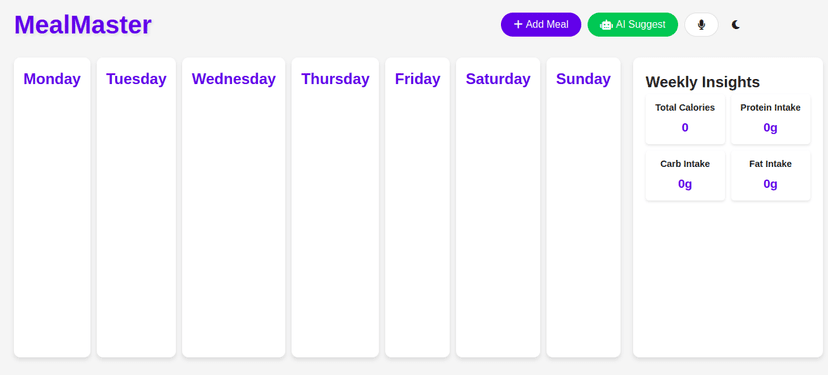Select the Wednesday day column
This screenshot has height=375, width=828.
tap(233, 207)
